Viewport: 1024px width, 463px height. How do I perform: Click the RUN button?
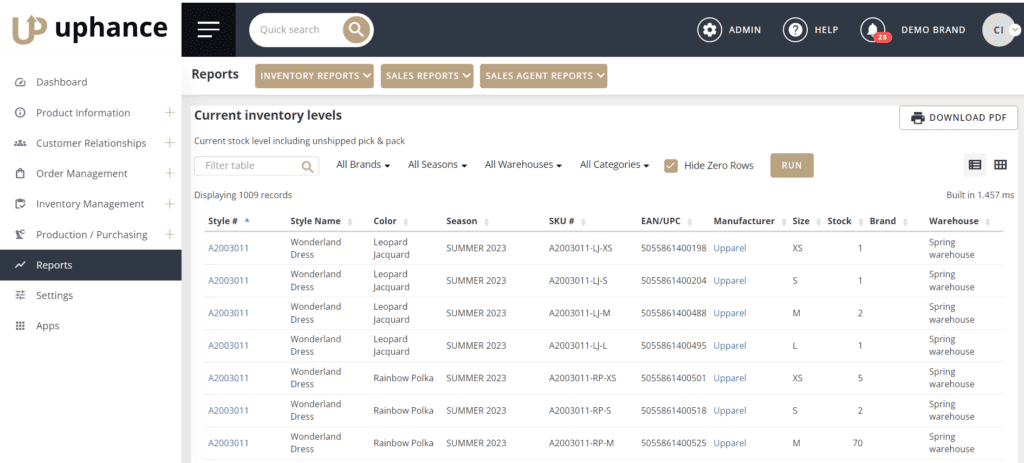click(792, 165)
